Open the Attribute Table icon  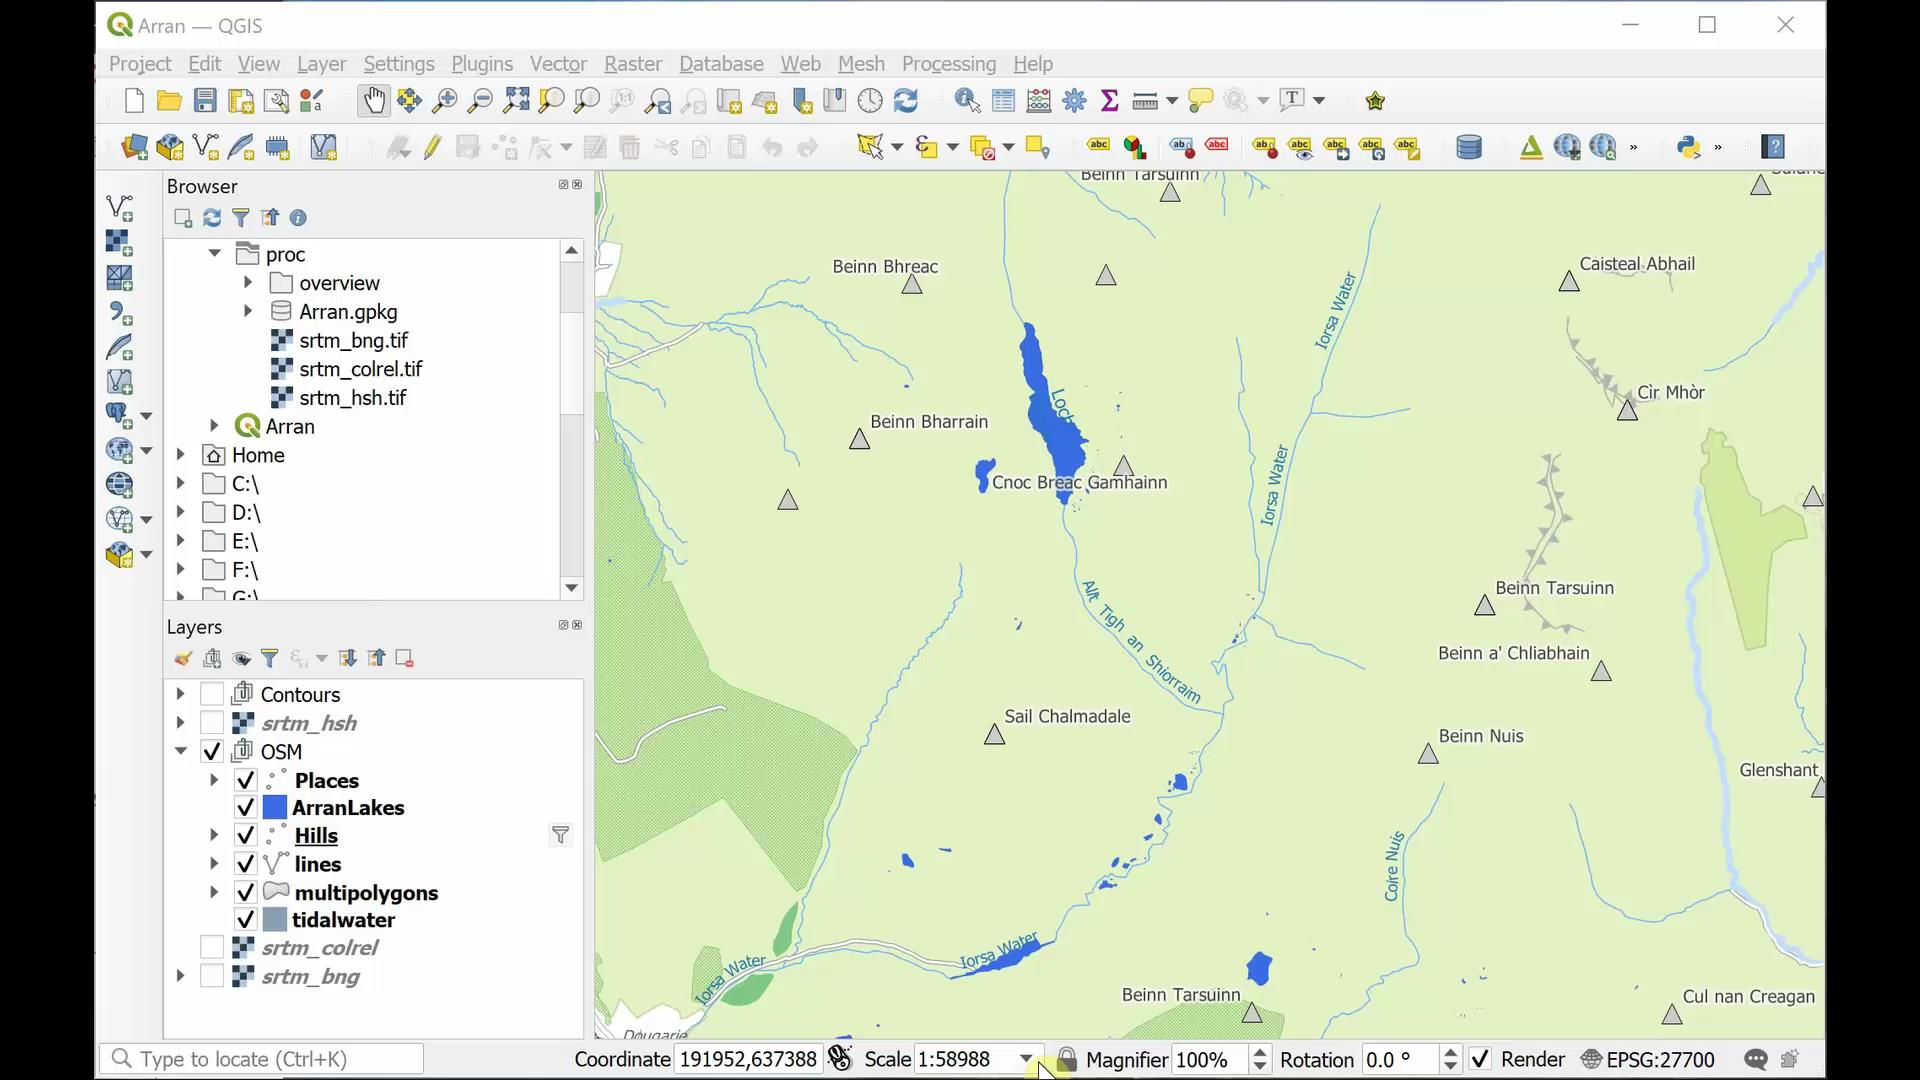pos(1004,100)
